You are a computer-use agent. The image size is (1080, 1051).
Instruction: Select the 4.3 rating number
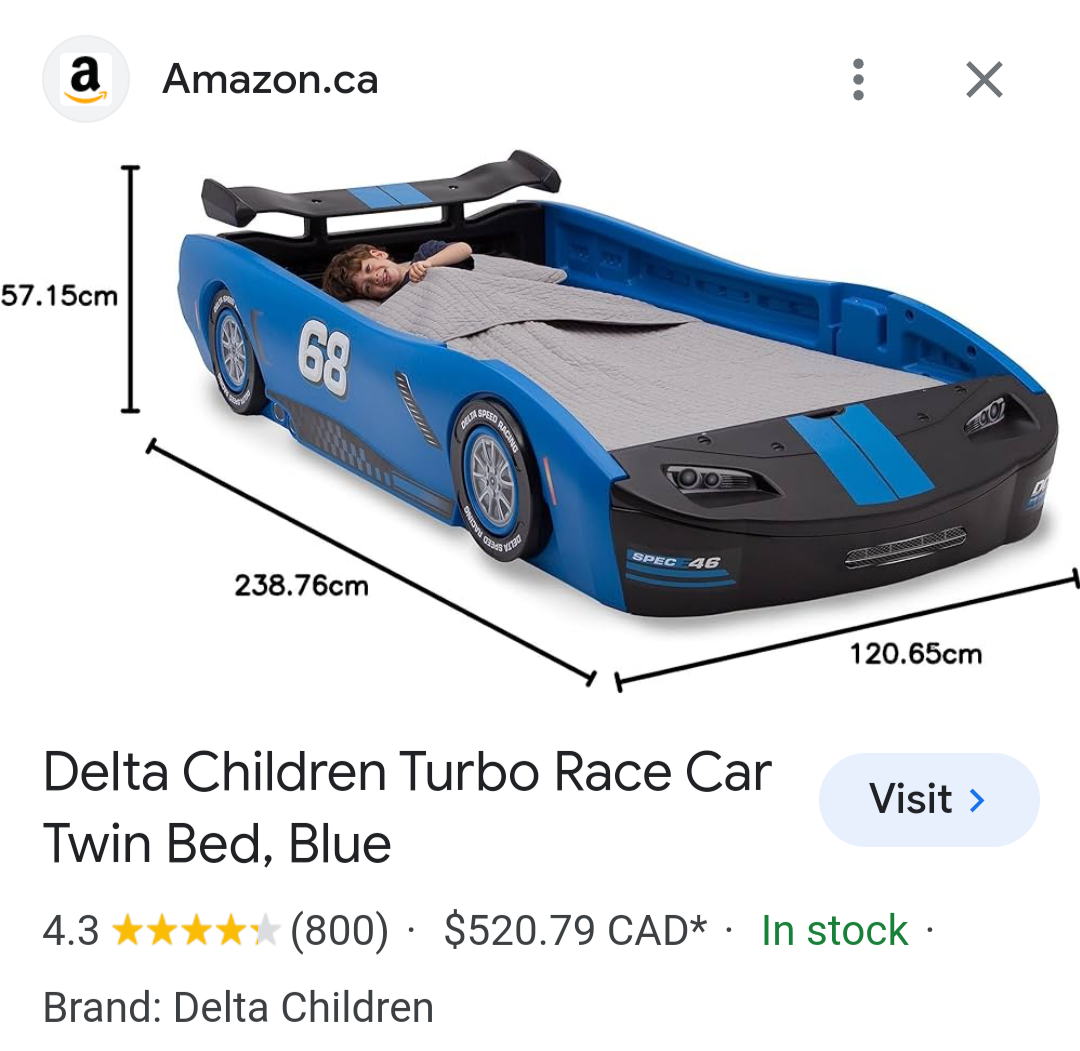(71, 930)
